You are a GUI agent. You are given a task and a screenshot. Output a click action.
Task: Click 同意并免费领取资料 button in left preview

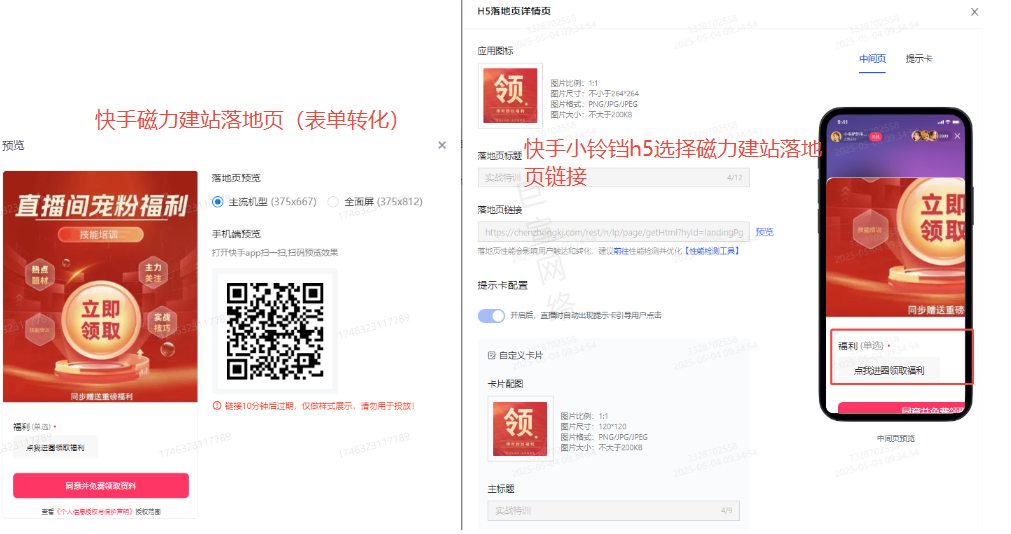coord(101,486)
